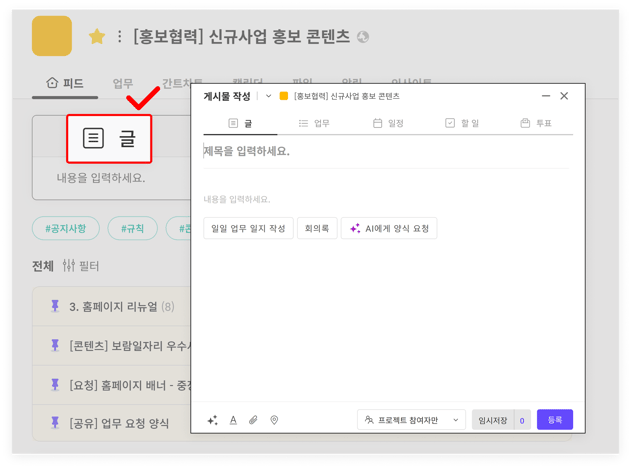The height and width of the screenshot is (468, 631).
Task: Select the 투표 tab in the post dialog
Action: coord(536,123)
